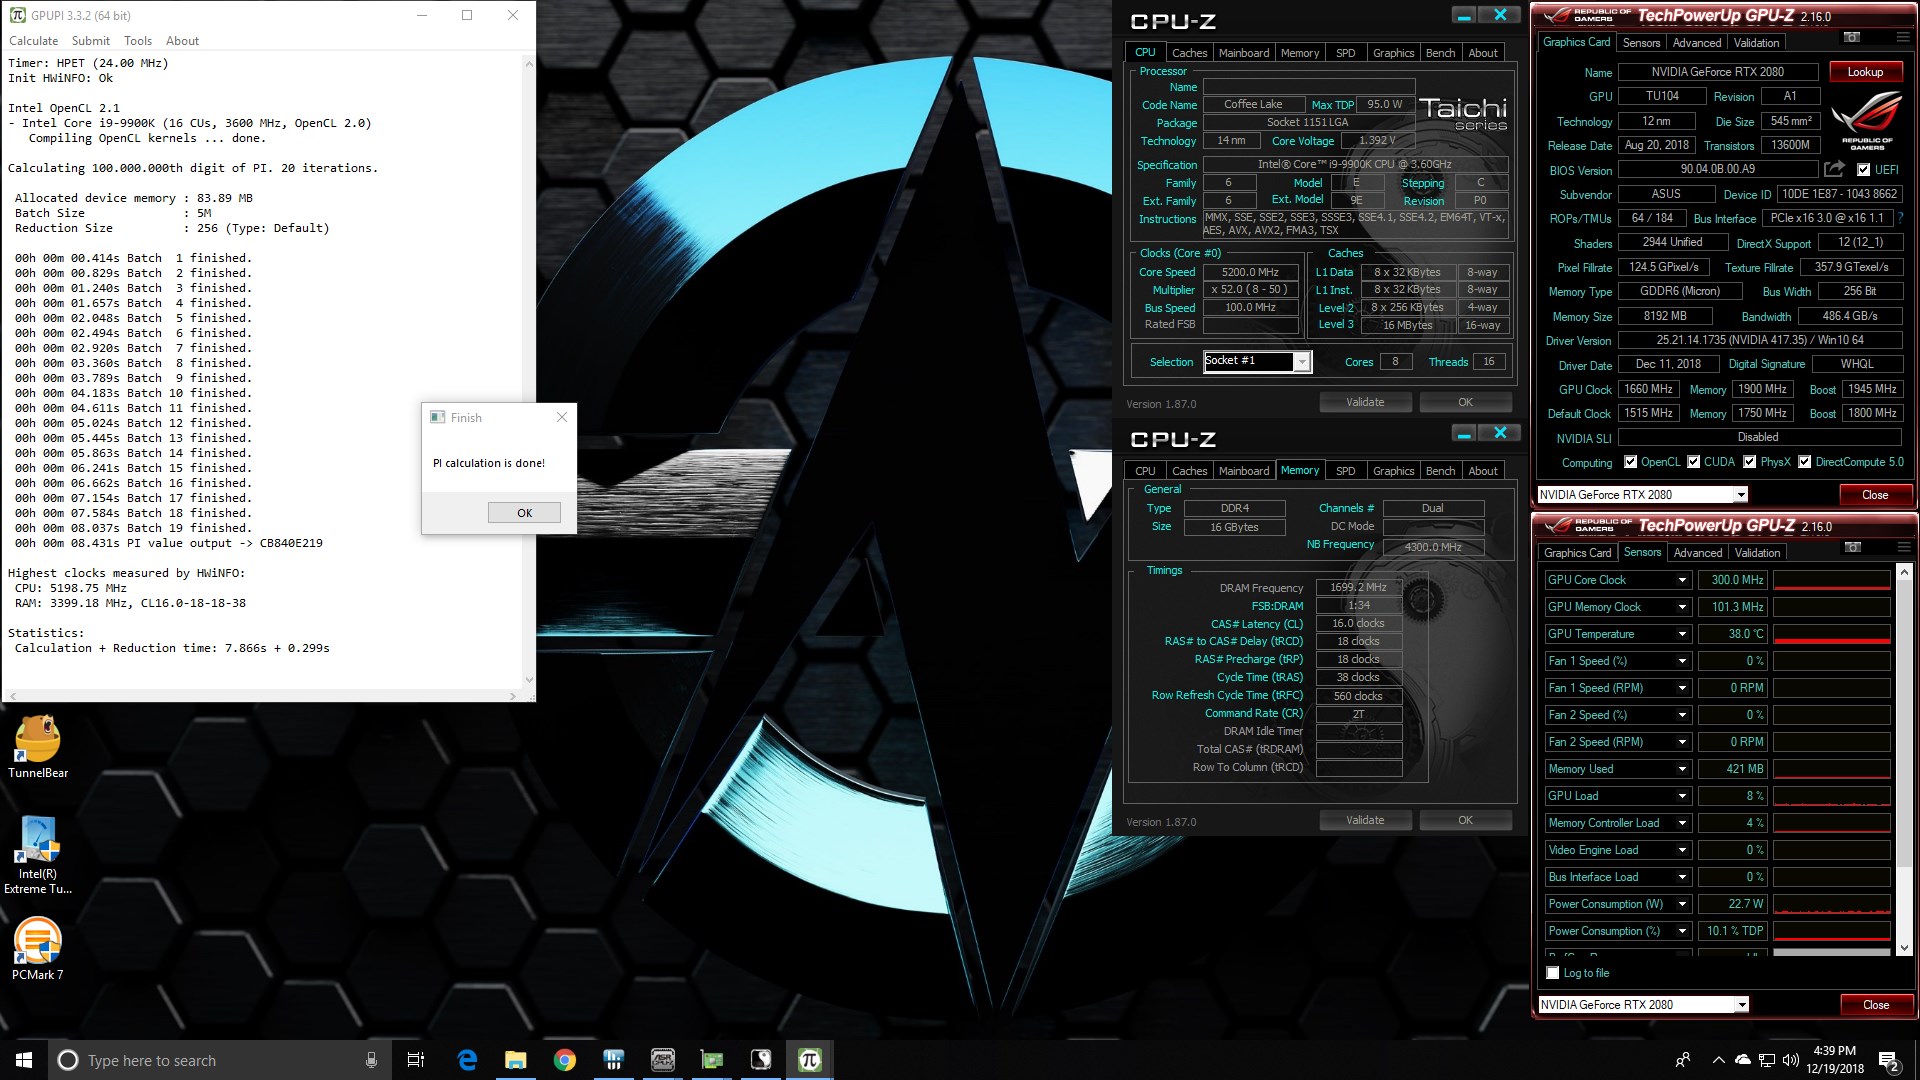Click GPUPI log vertical scrollbar
The image size is (1920, 1080).
click(x=529, y=371)
